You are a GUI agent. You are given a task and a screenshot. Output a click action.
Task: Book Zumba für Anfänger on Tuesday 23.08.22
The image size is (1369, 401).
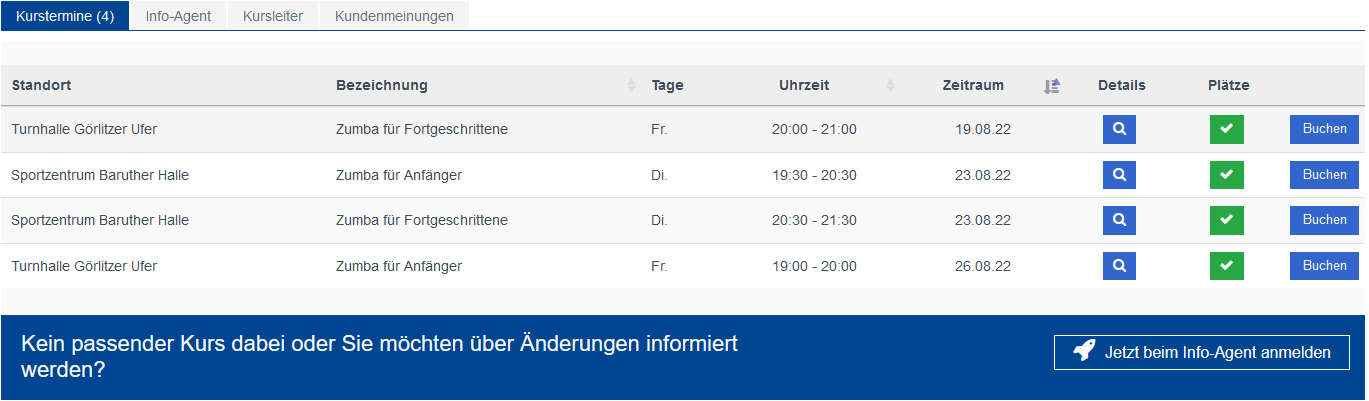(x=1324, y=175)
